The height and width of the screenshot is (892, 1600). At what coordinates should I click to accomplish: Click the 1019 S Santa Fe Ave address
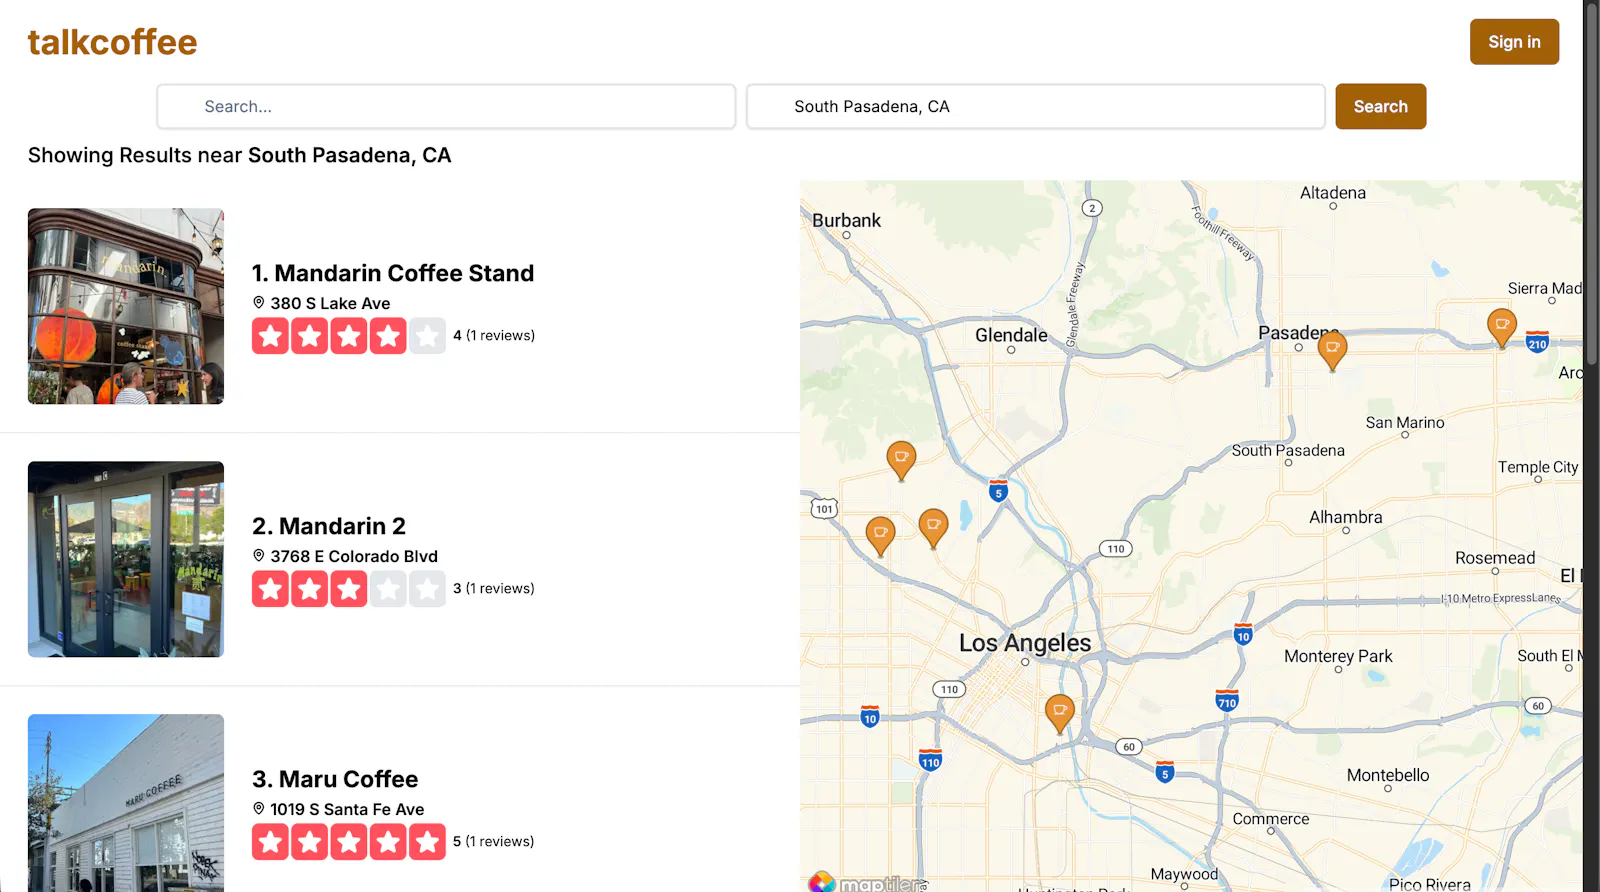[x=347, y=809]
